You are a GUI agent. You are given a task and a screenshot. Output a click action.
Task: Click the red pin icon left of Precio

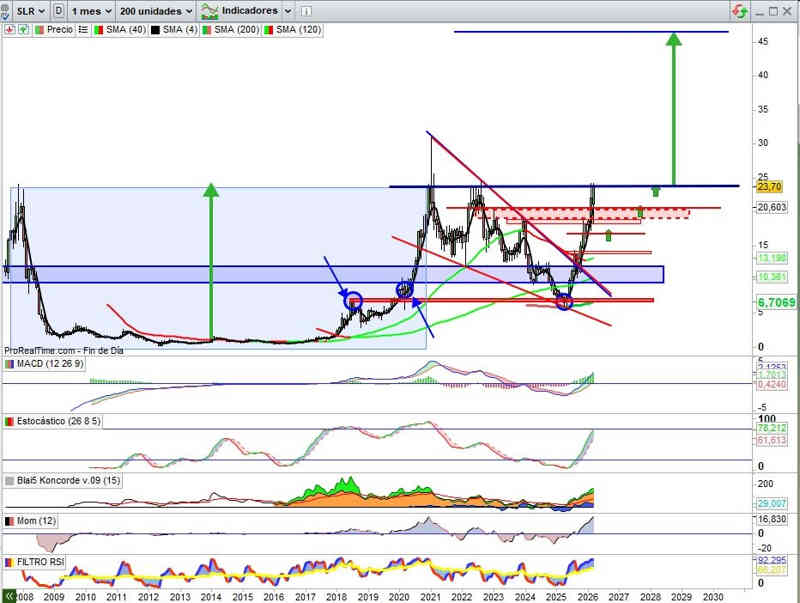[x=9, y=30]
